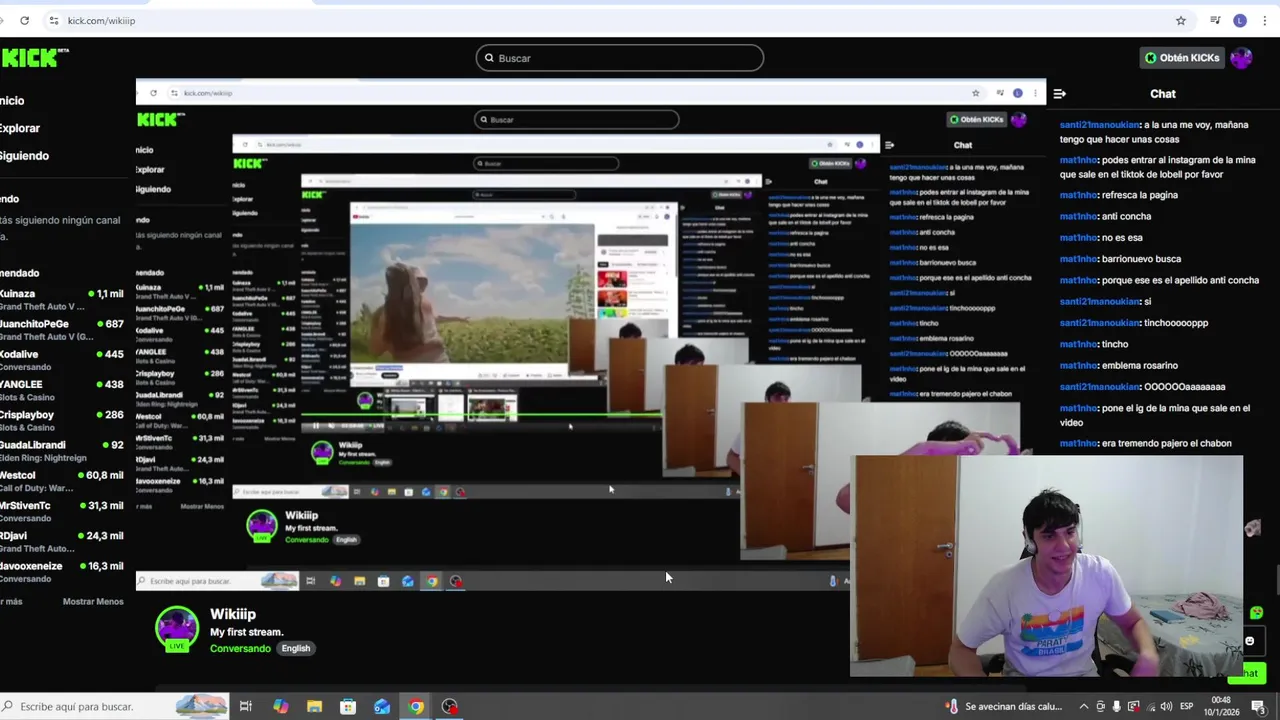Screen dimensions: 1280x720
Task: Click mat1nho in the 'era tremendo pajero' message
Action: coord(1079,444)
